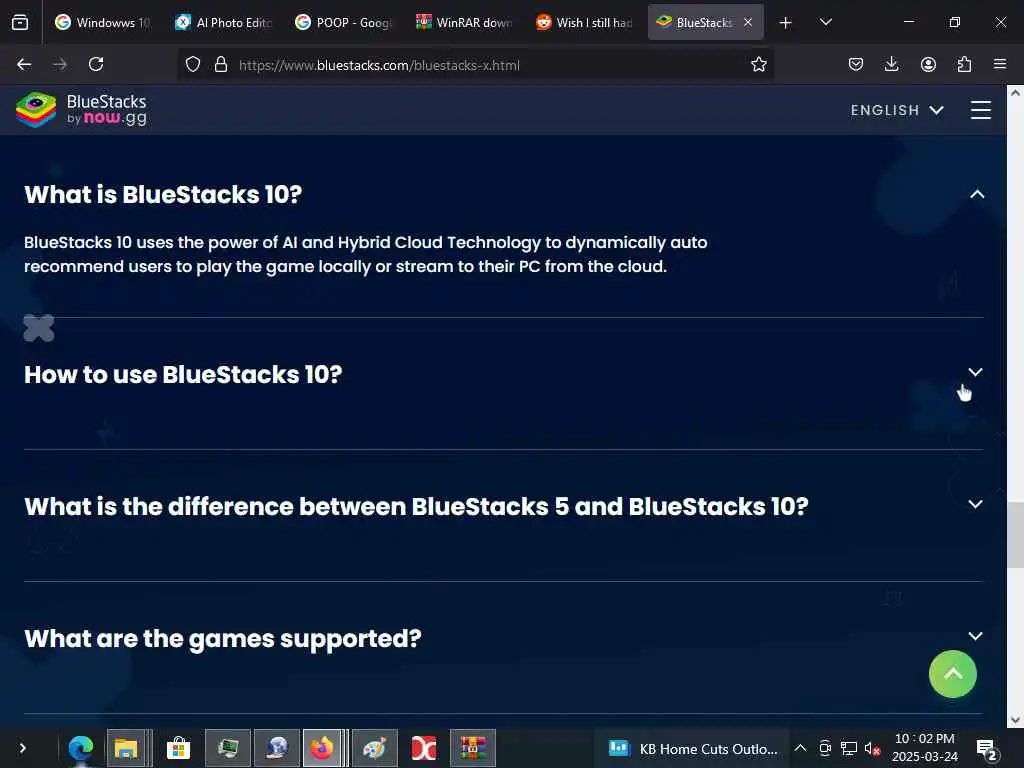The image size is (1024, 768).
Task: Open the ENGLISH language dropdown
Action: [x=897, y=110]
